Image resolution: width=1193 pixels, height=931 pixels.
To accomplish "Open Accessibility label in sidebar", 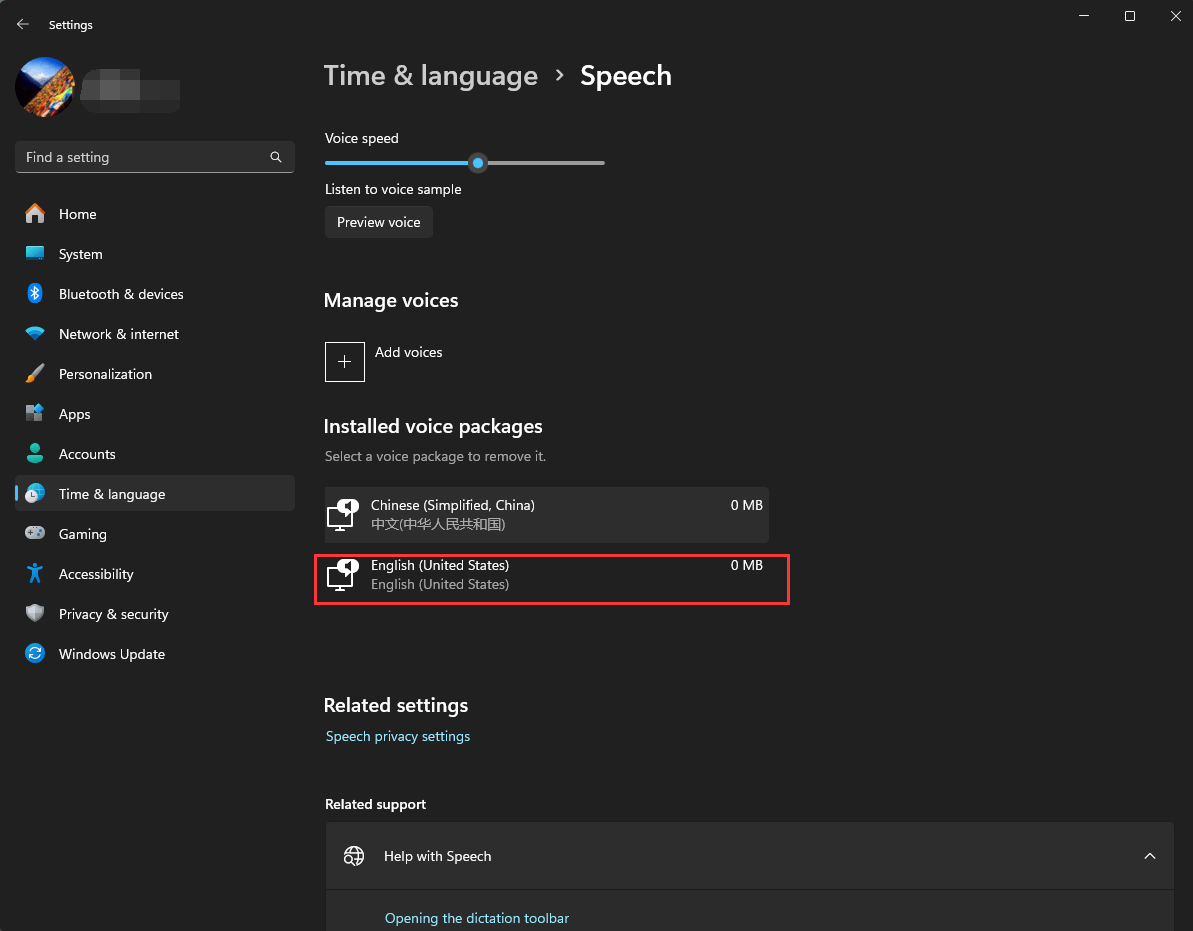I will pos(96,574).
